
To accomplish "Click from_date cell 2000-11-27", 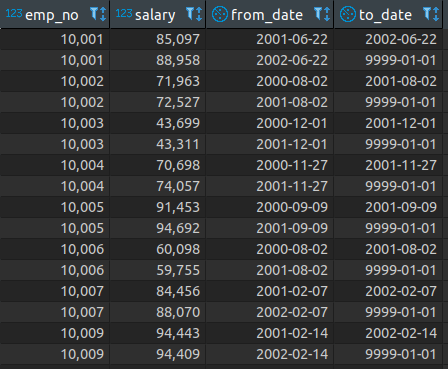I will (270, 165).
